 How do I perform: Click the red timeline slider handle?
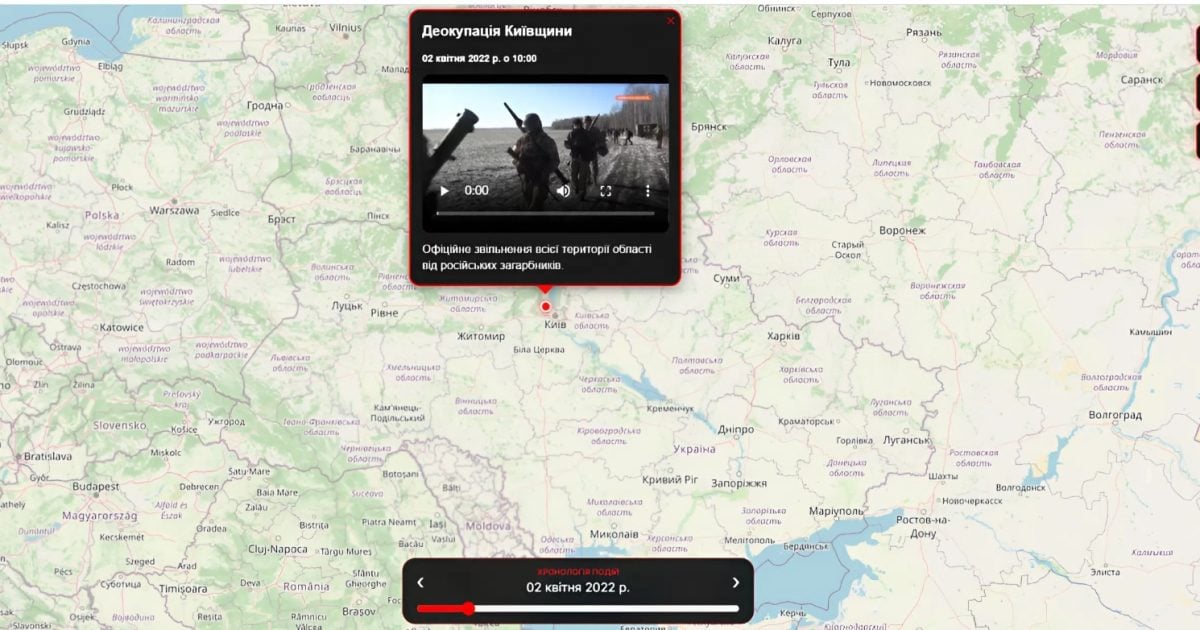pos(468,608)
